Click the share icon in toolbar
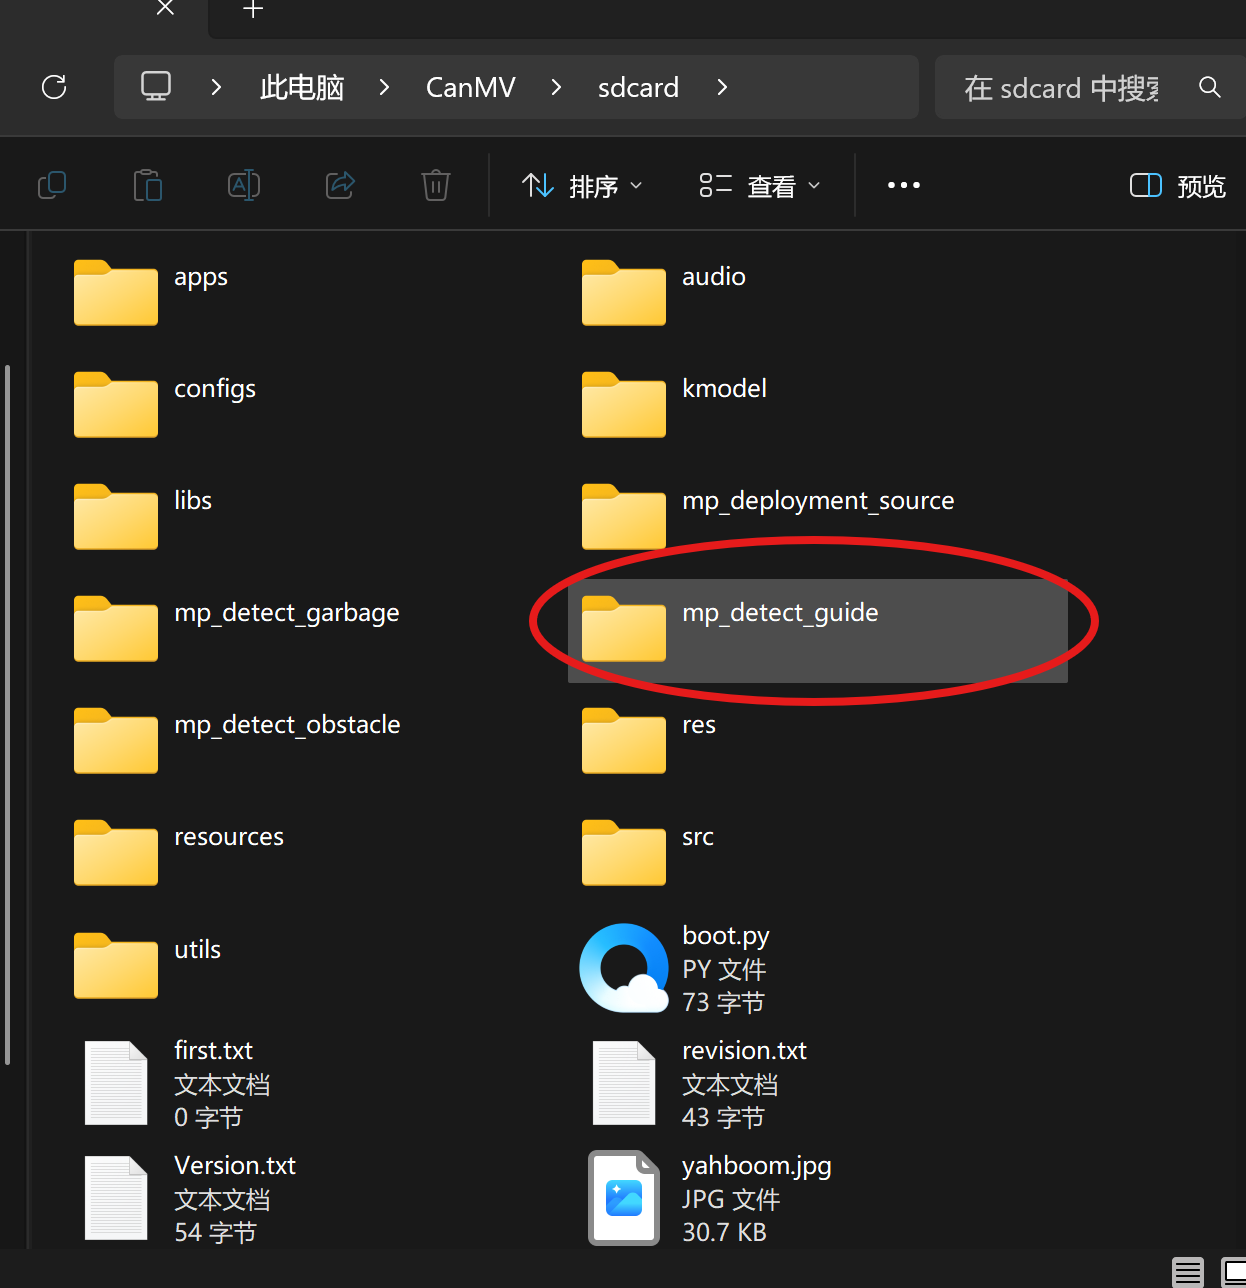 tap(340, 185)
